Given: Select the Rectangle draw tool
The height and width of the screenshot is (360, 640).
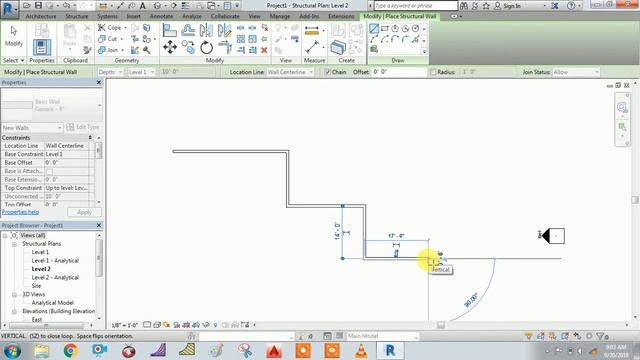Looking at the screenshot, I should click(384, 29).
